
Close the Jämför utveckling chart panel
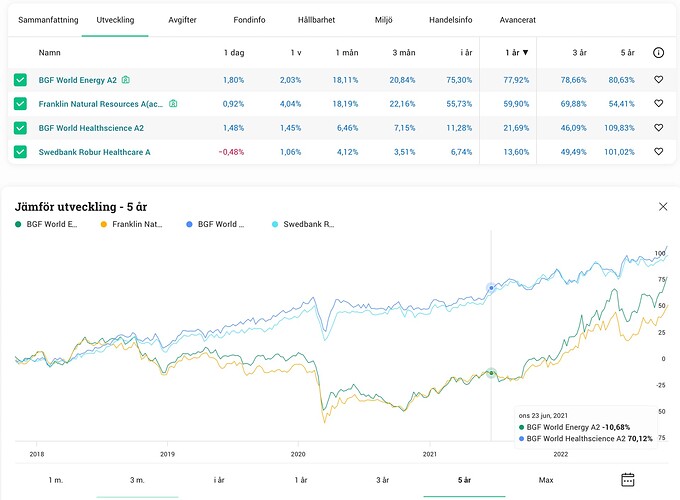pos(663,206)
